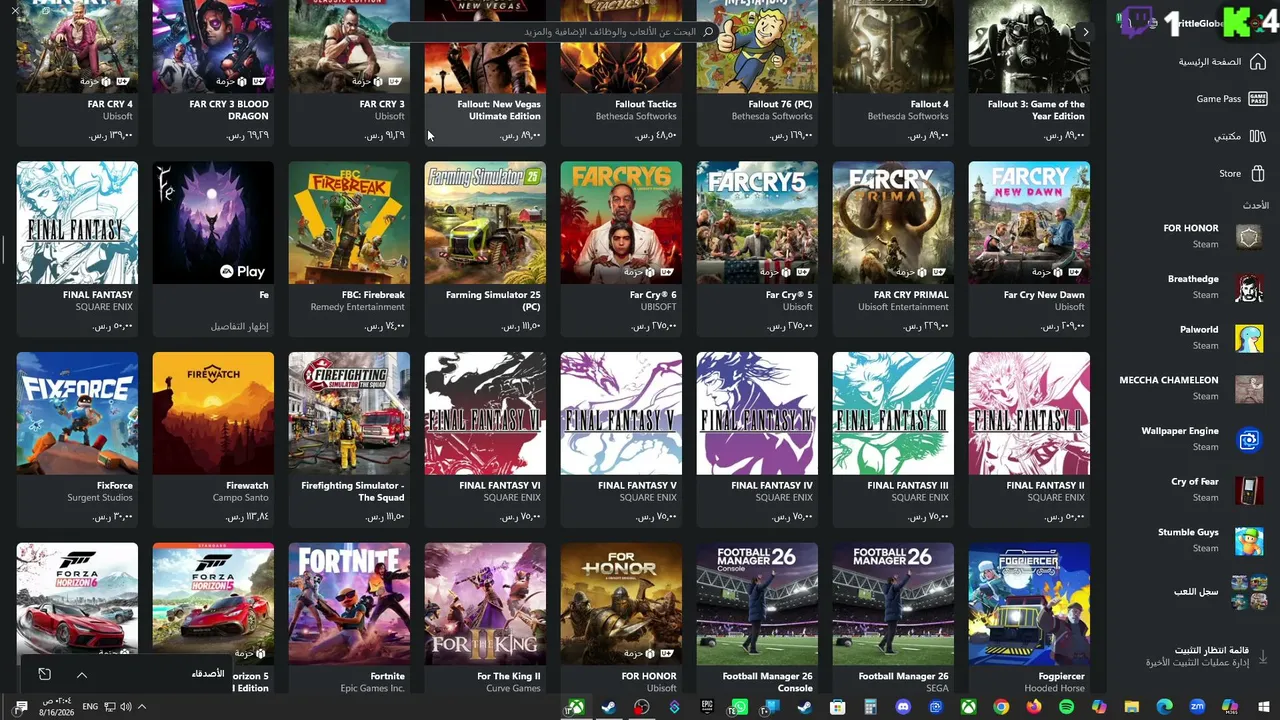Pop out the friends panel window icon
Screen dimensions: 1280x720
click(x=45, y=675)
